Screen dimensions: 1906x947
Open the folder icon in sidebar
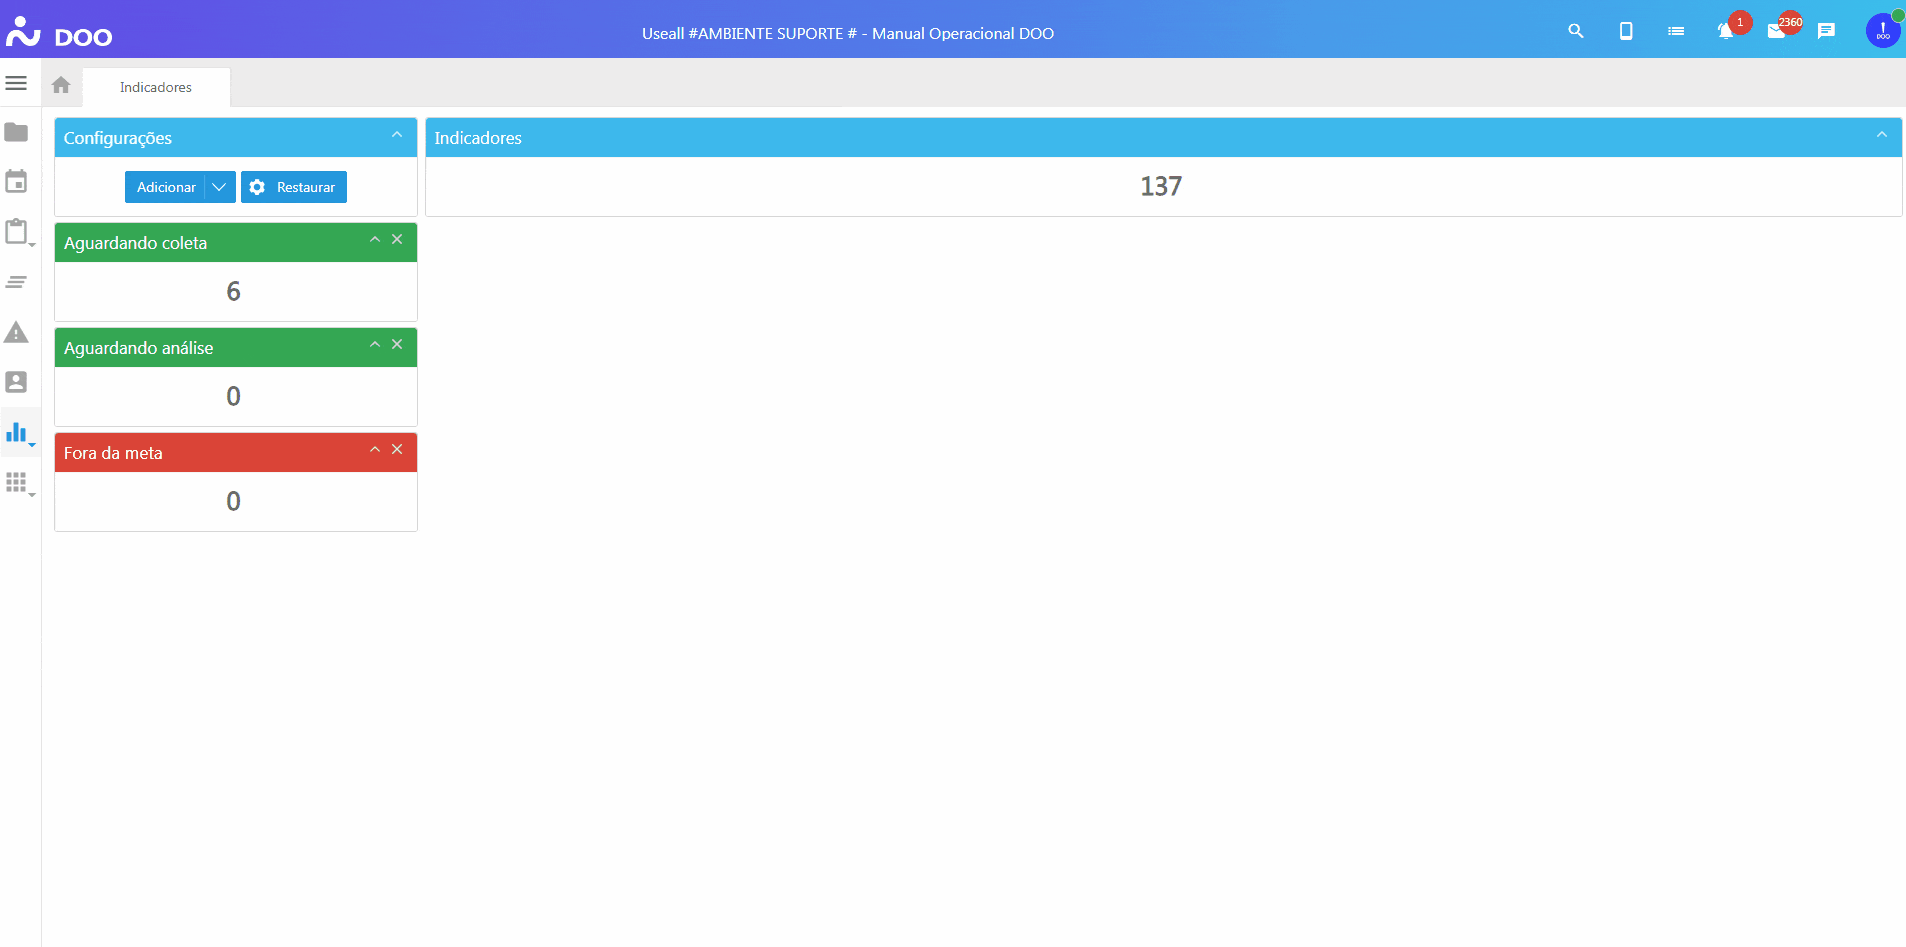coord(16,133)
